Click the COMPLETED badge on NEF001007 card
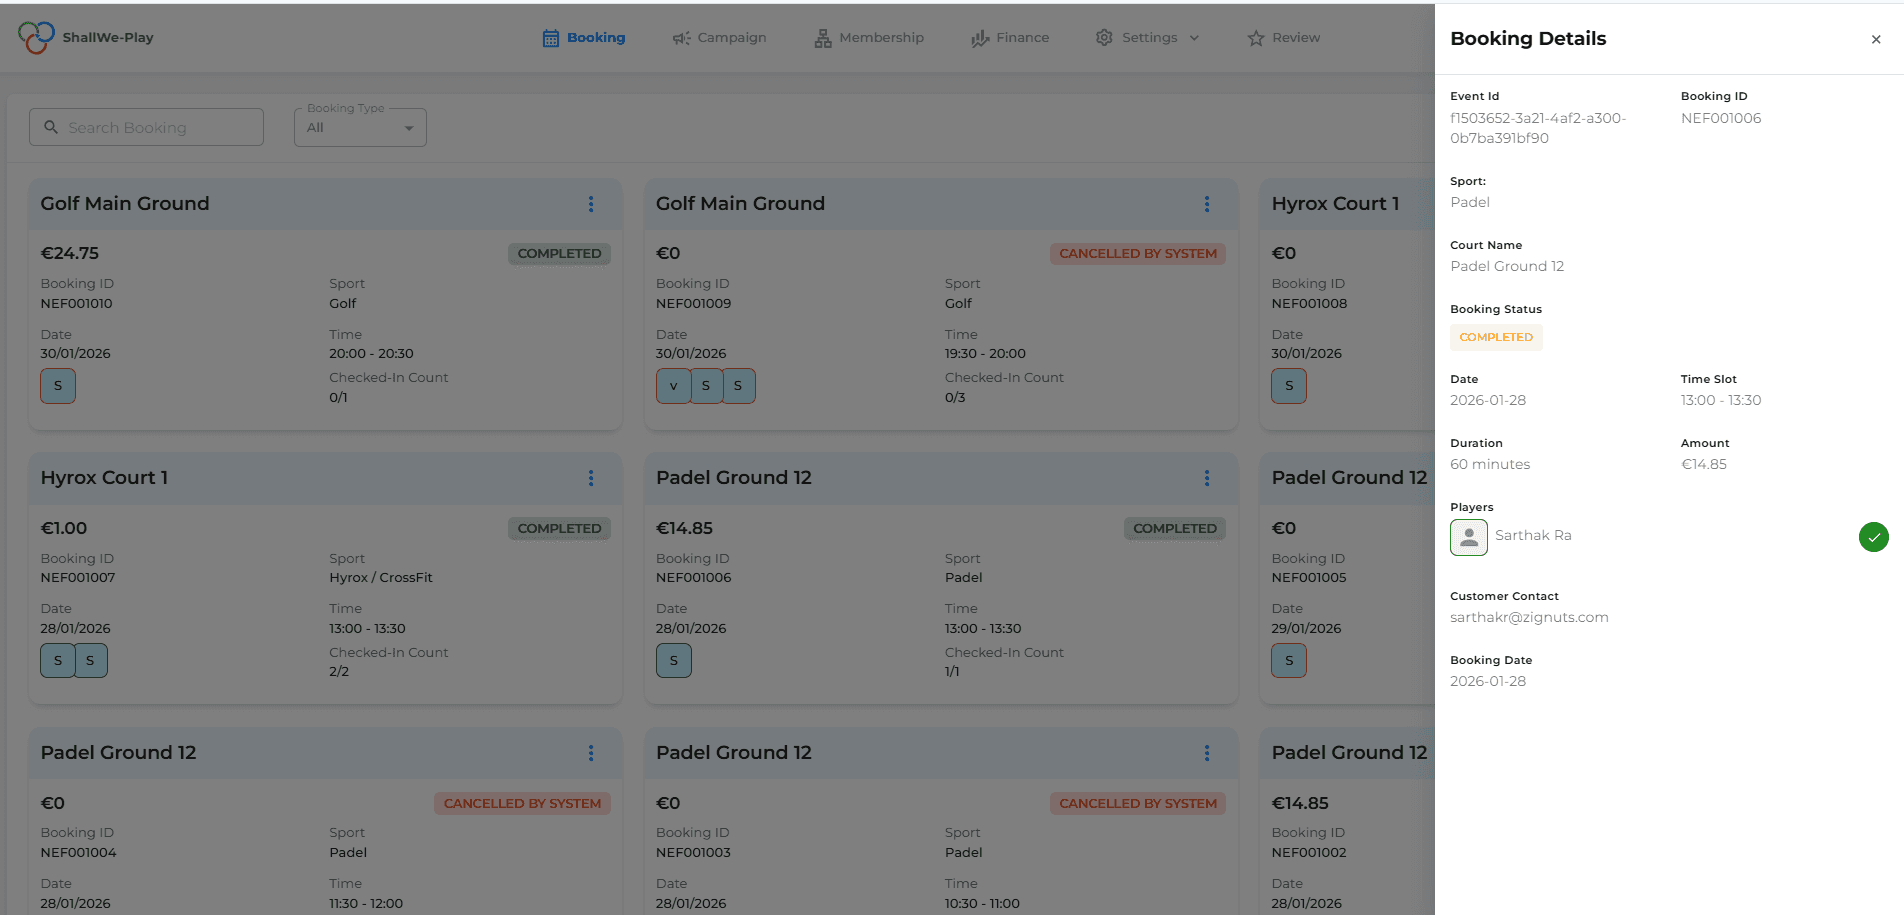Screen dimensions: 1904x915 [559, 528]
